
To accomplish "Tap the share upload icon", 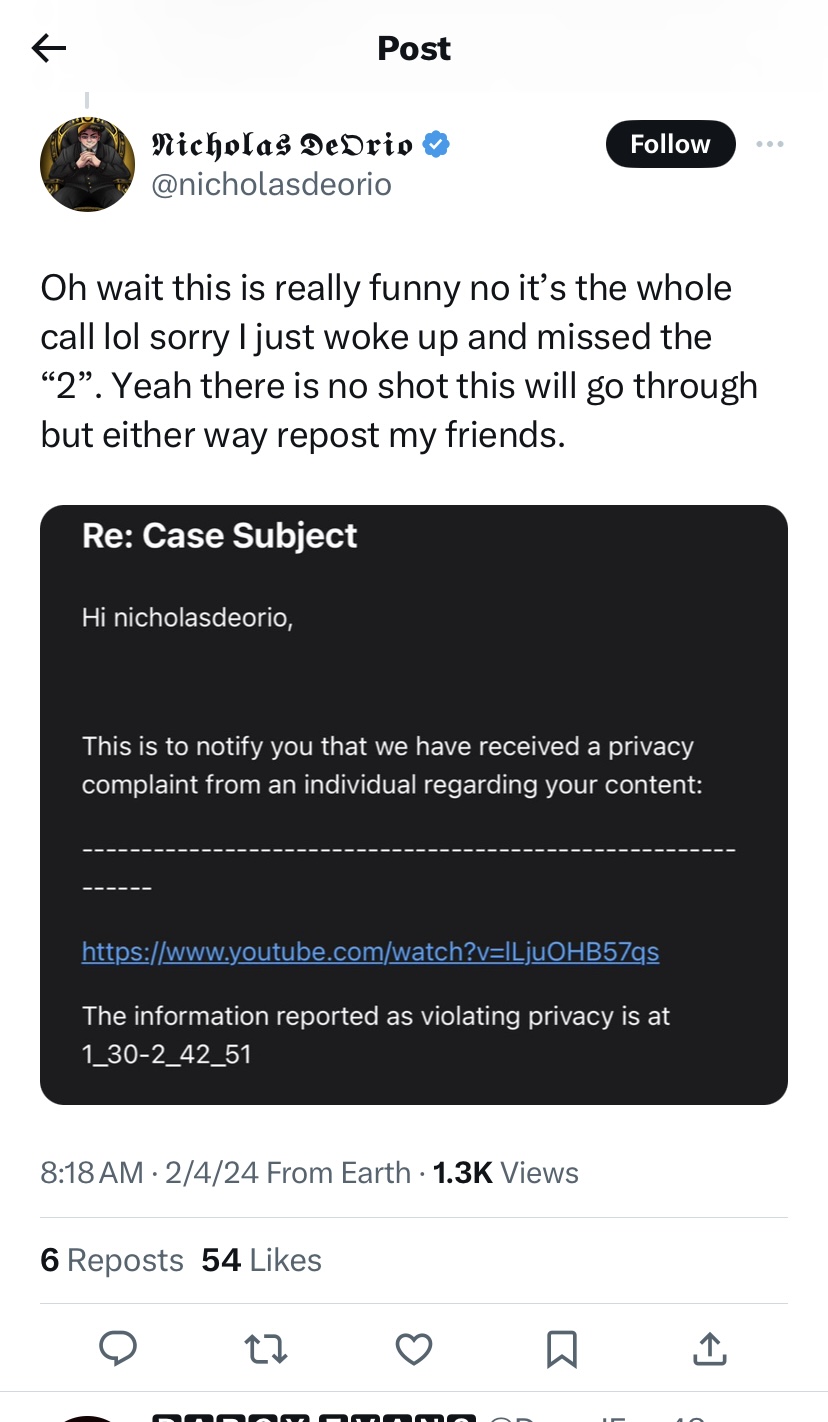I will point(709,1350).
